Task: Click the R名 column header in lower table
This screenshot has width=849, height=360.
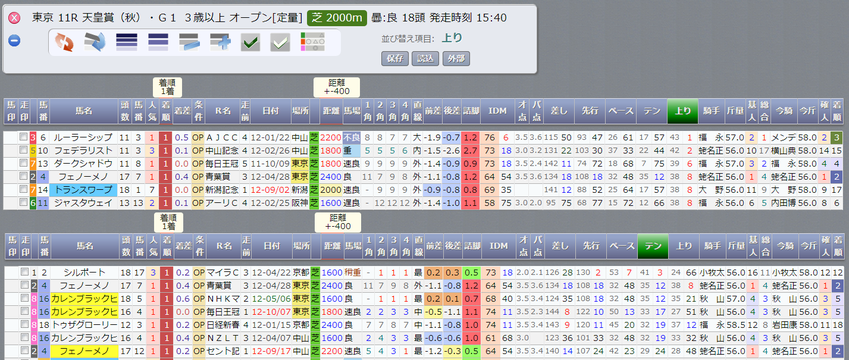Action: (223, 246)
